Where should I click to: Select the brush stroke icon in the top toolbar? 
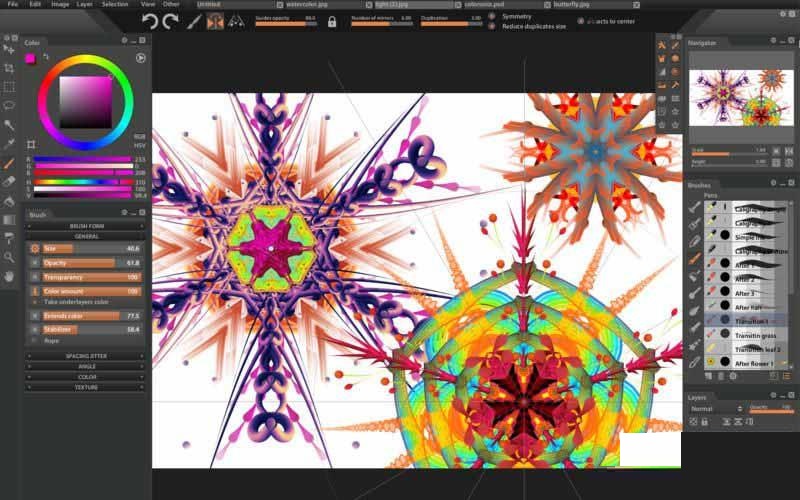pos(194,22)
